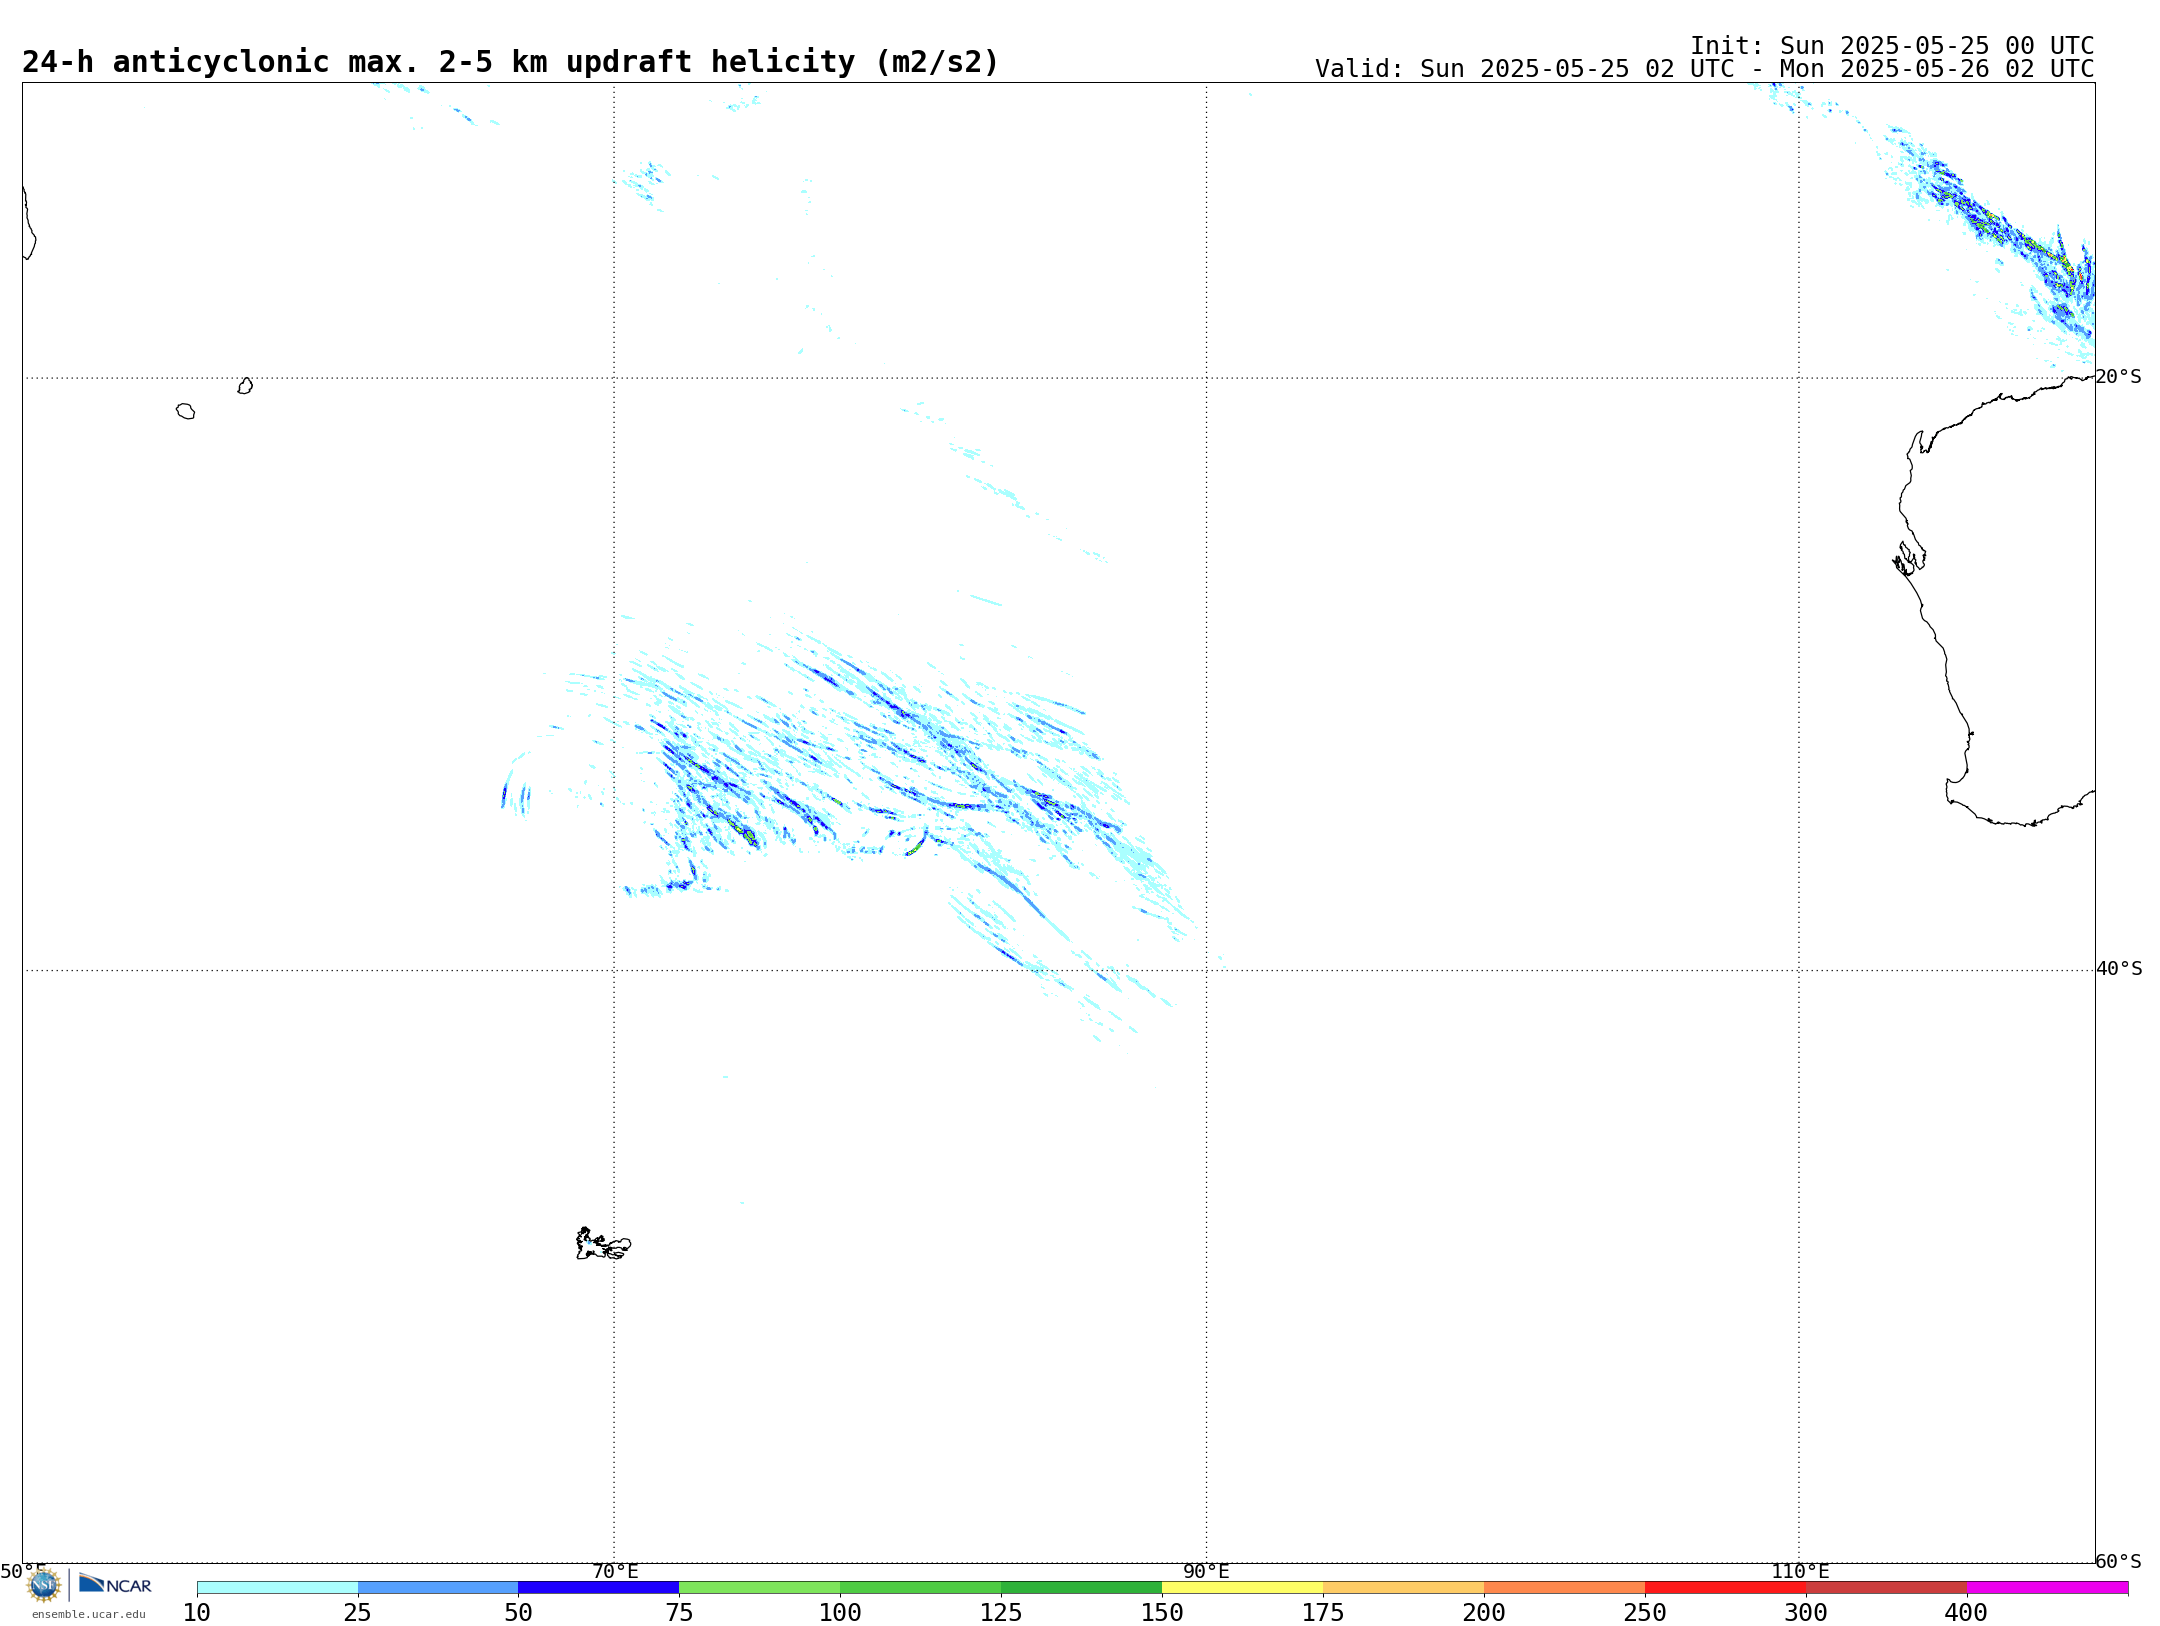This screenshot has width=2160, height=1626.
Task: Click the magenta above-400 color swatch
Action: pos(2047,1588)
